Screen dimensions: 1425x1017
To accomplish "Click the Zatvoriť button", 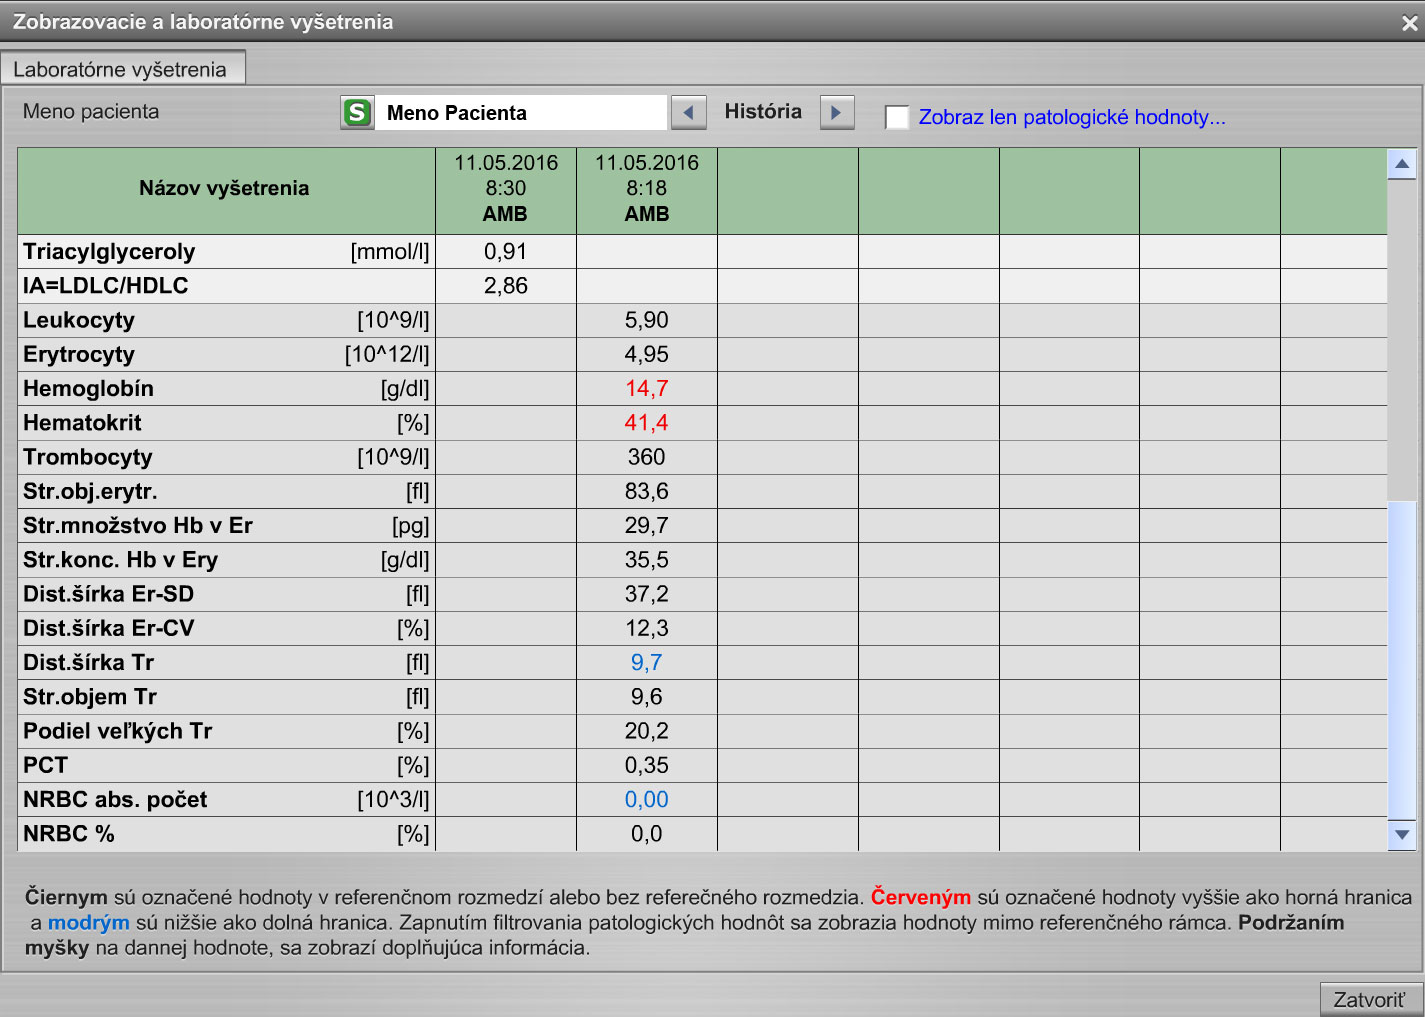I will pos(1368,999).
